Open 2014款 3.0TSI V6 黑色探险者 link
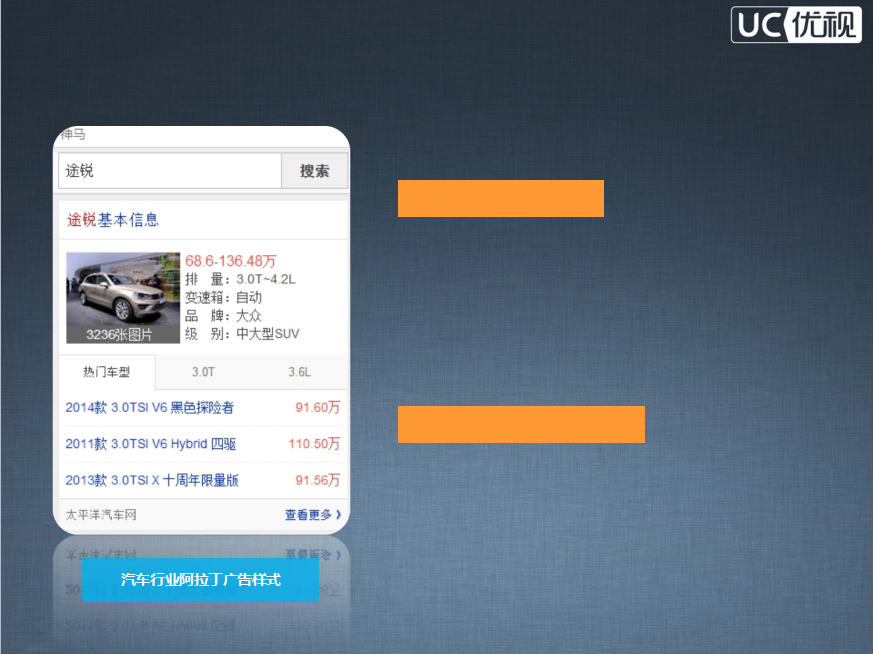This screenshot has width=873, height=654. pyautogui.click(x=150, y=407)
